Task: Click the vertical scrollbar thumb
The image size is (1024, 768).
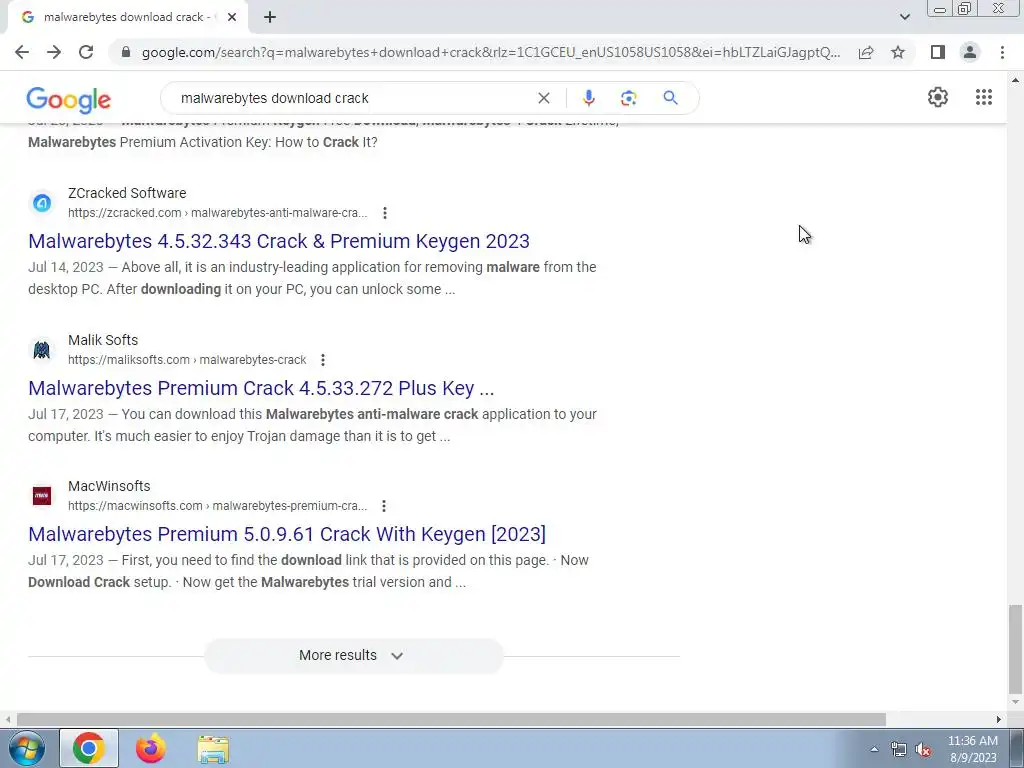Action: tap(1015, 650)
